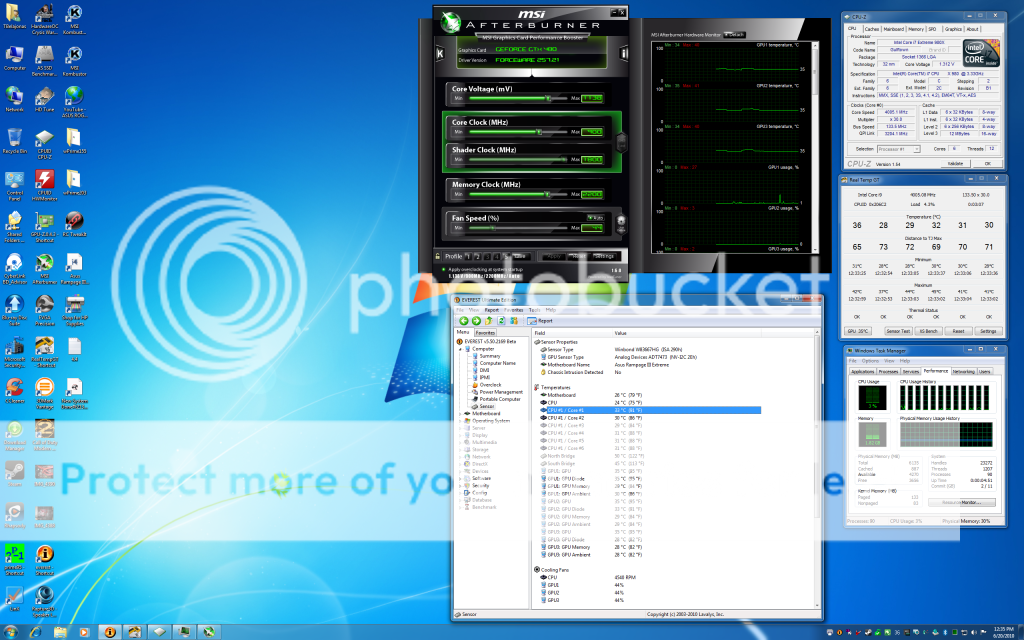The height and width of the screenshot is (640, 1024).
Task: Expand the Security node in EVEREST tree
Action: (x=460, y=485)
